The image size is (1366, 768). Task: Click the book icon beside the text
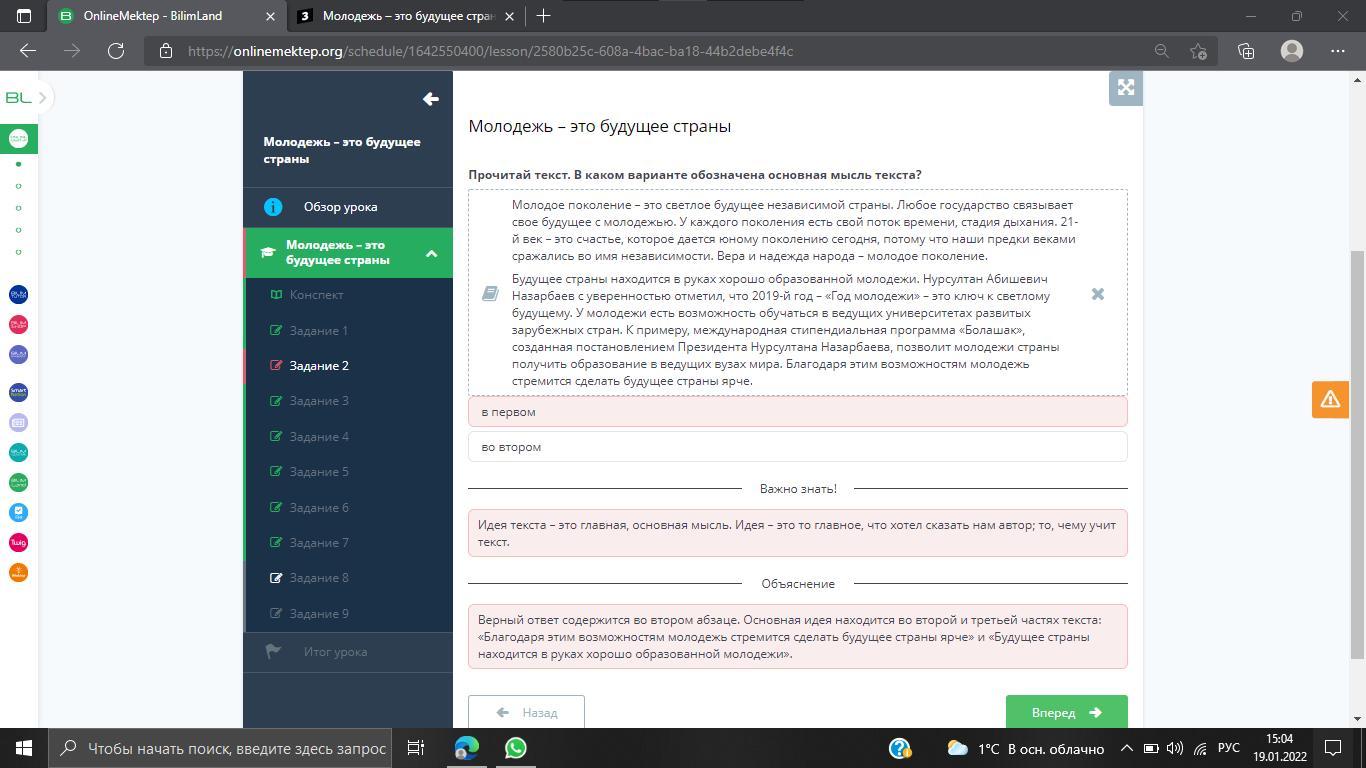coord(490,293)
